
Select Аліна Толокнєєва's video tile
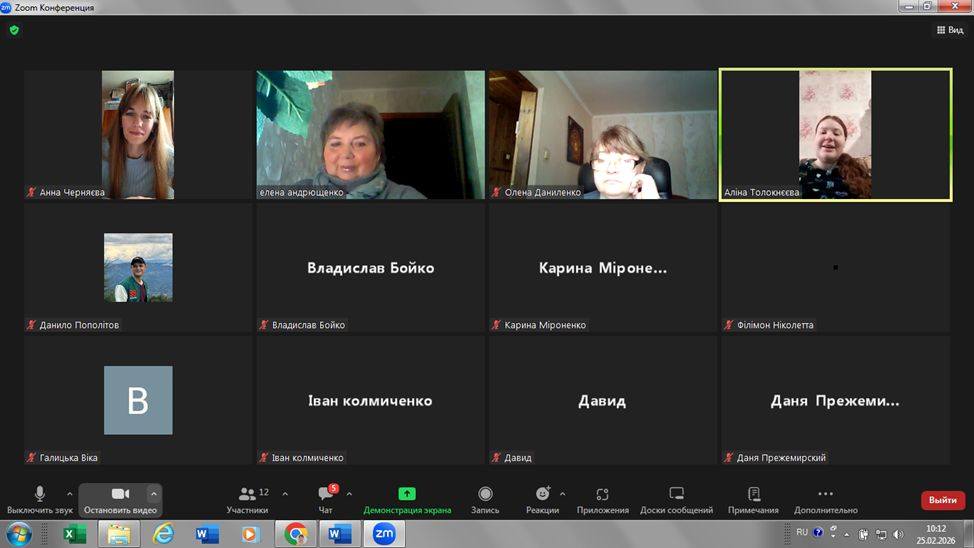pyautogui.click(x=835, y=135)
